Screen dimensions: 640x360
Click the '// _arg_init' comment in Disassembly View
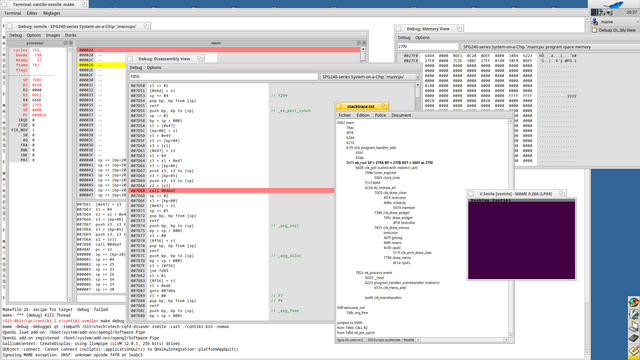click(285, 226)
